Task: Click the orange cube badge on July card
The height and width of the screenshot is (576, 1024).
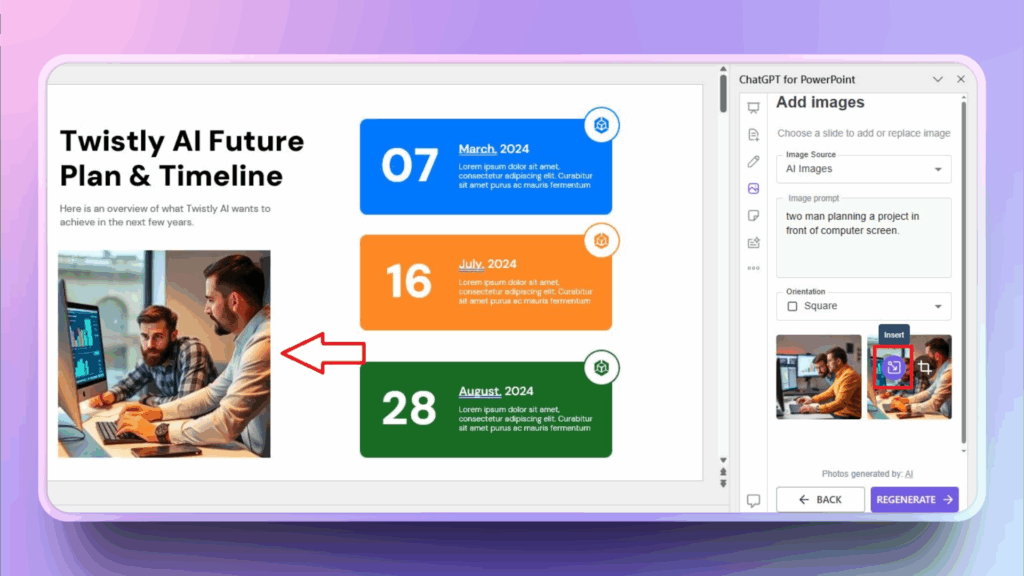Action: [601, 241]
